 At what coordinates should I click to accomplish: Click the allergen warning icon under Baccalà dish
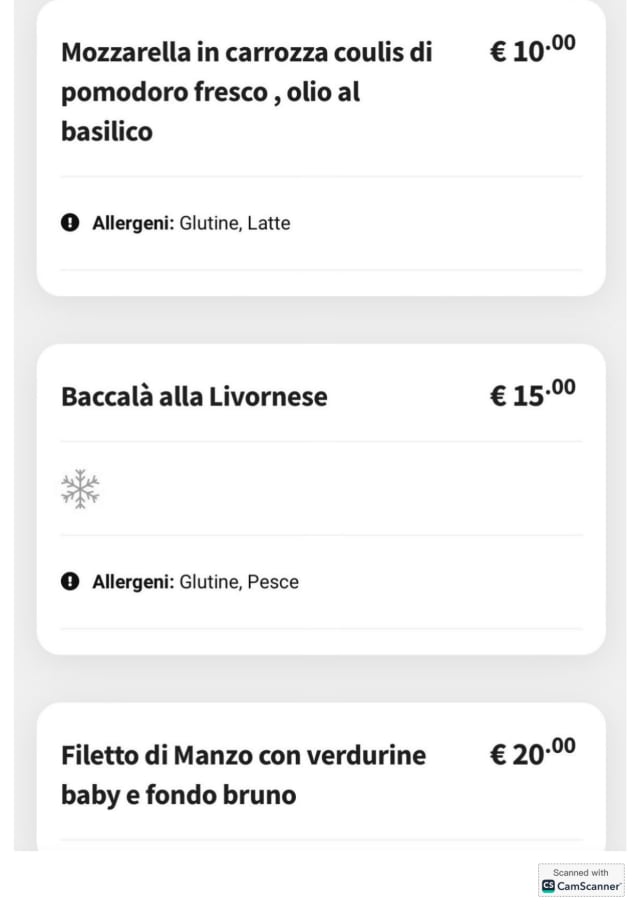pyautogui.click(x=70, y=582)
